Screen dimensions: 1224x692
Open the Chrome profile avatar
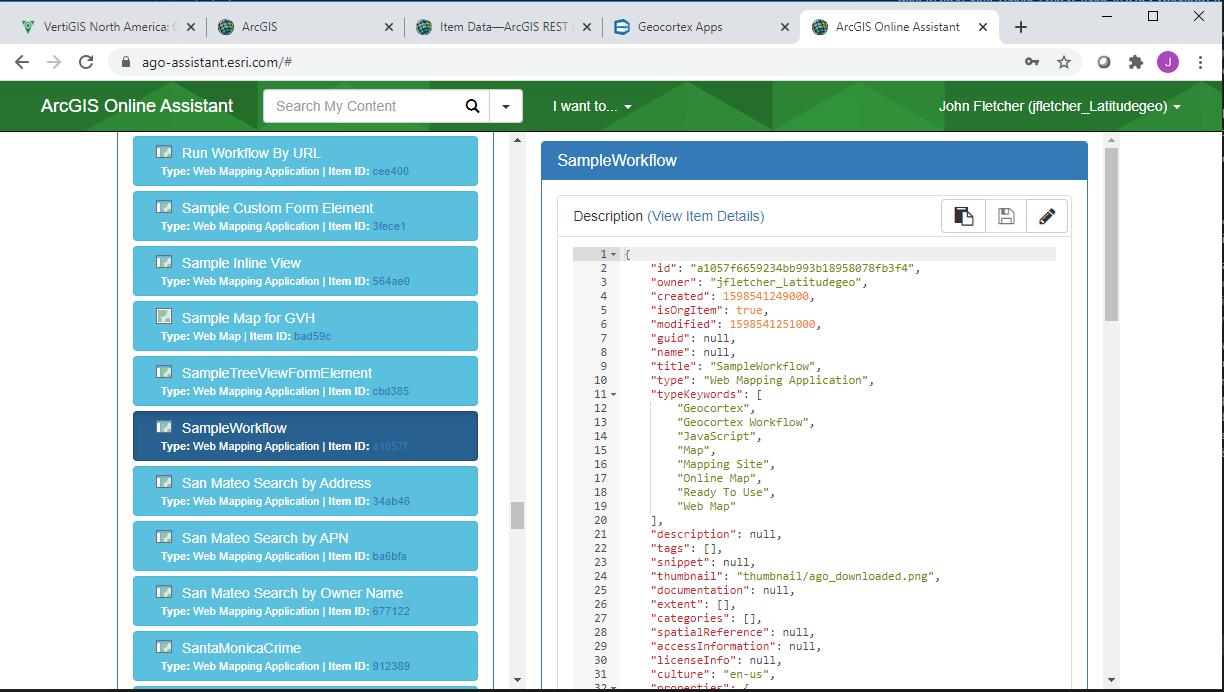(x=1167, y=62)
